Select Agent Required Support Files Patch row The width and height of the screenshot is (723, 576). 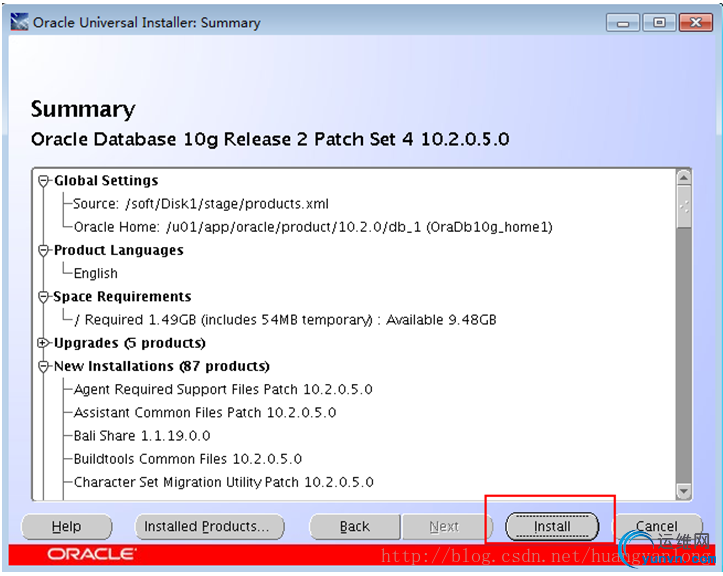coord(223,389)
